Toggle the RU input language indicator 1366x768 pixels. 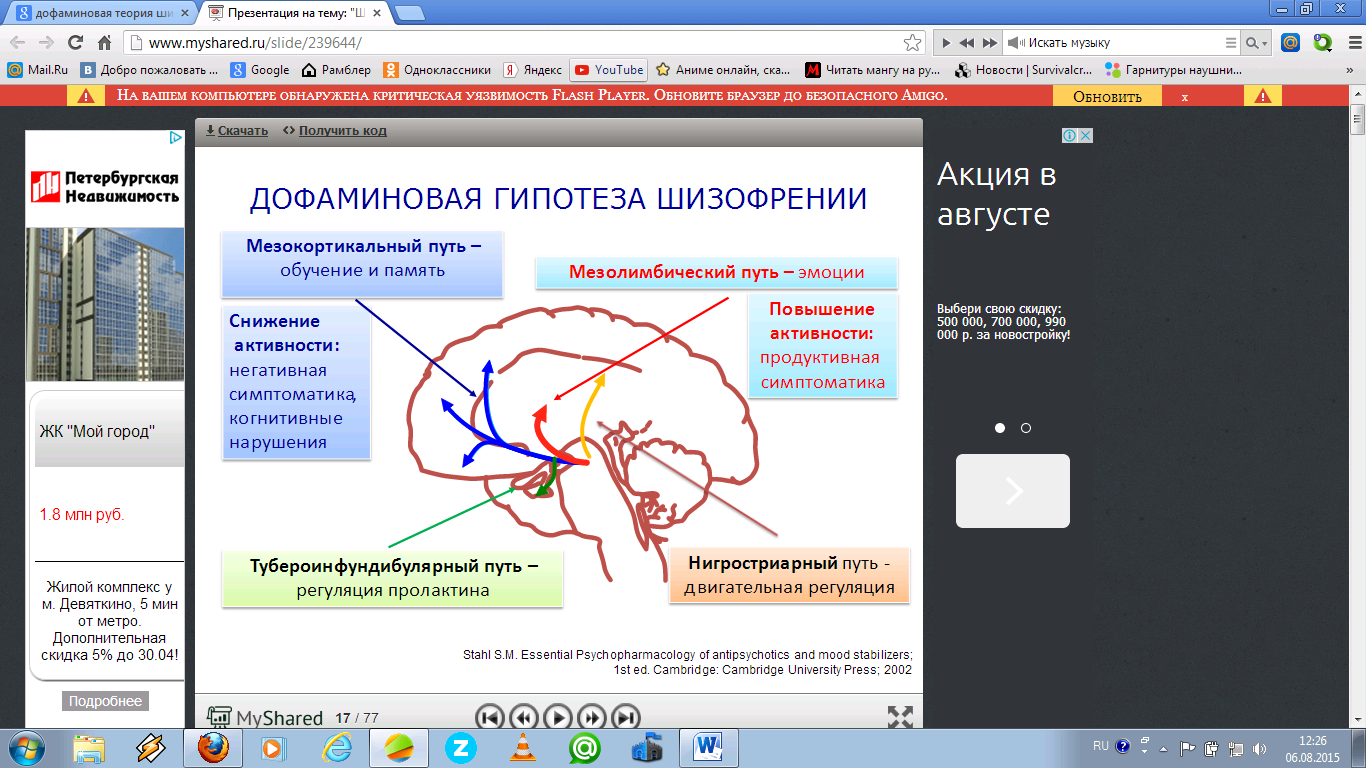coord(1100,746)
